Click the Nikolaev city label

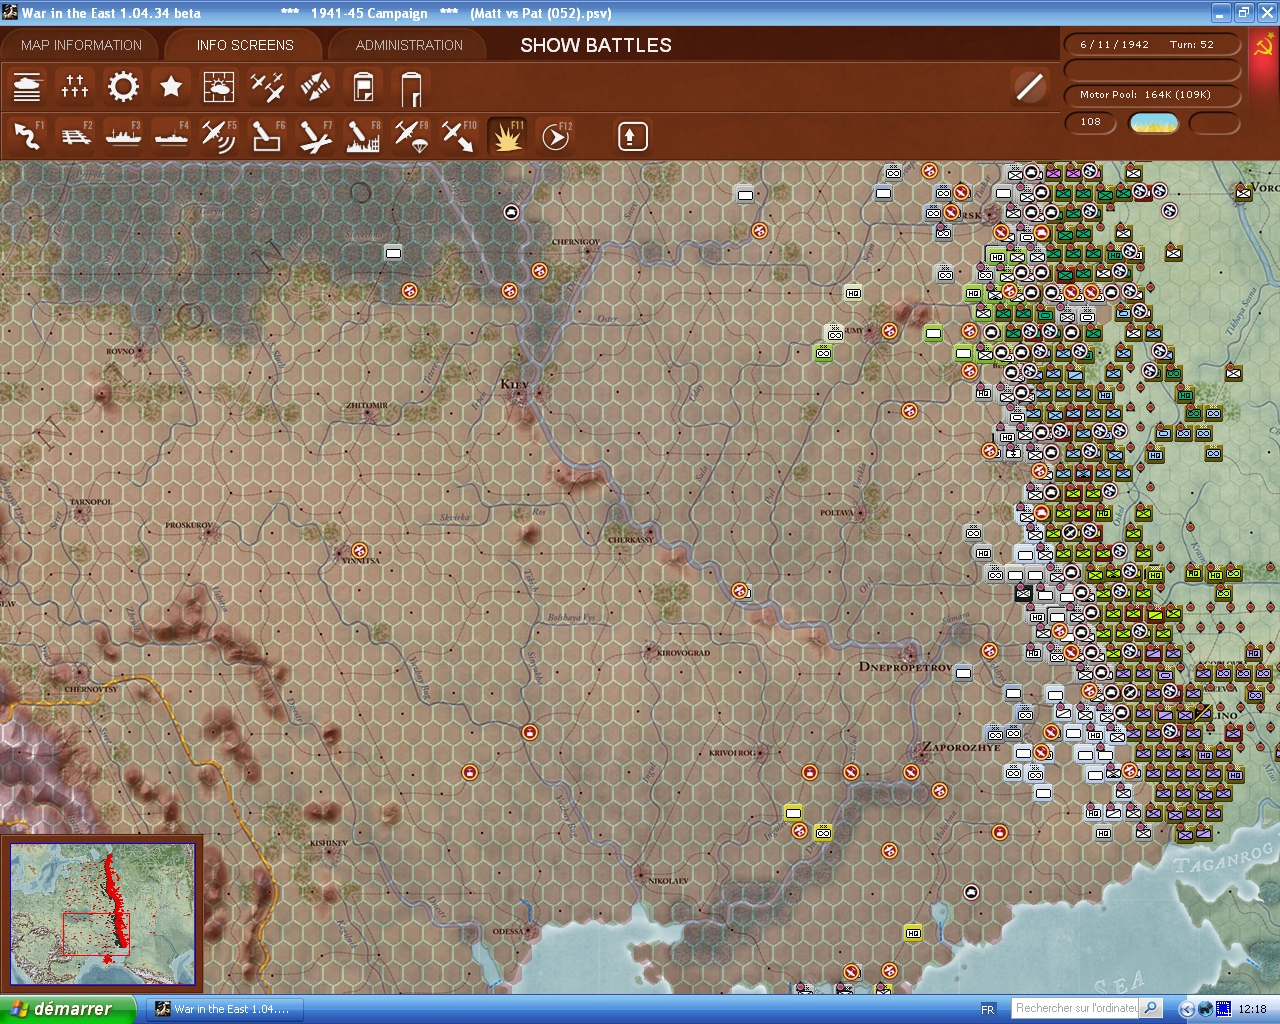pos(669,881)
